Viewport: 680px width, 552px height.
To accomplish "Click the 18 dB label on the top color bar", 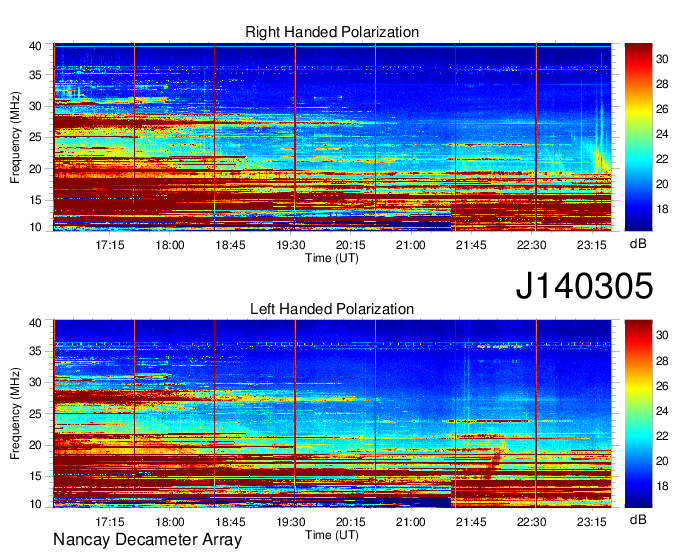I will pos(662,209).
